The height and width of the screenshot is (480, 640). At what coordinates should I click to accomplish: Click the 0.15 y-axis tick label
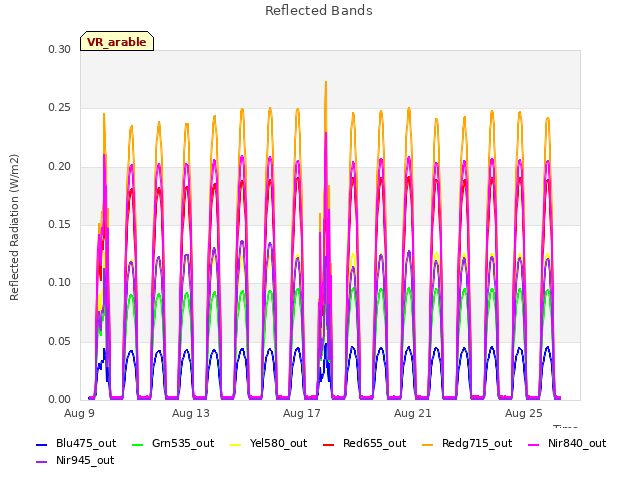click(59, 224)
